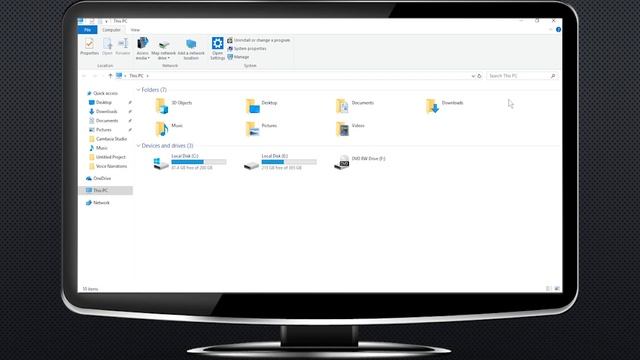Go up one folder level
The width and height of the screenshot is (640, 360).
click(x=110, y=76)
